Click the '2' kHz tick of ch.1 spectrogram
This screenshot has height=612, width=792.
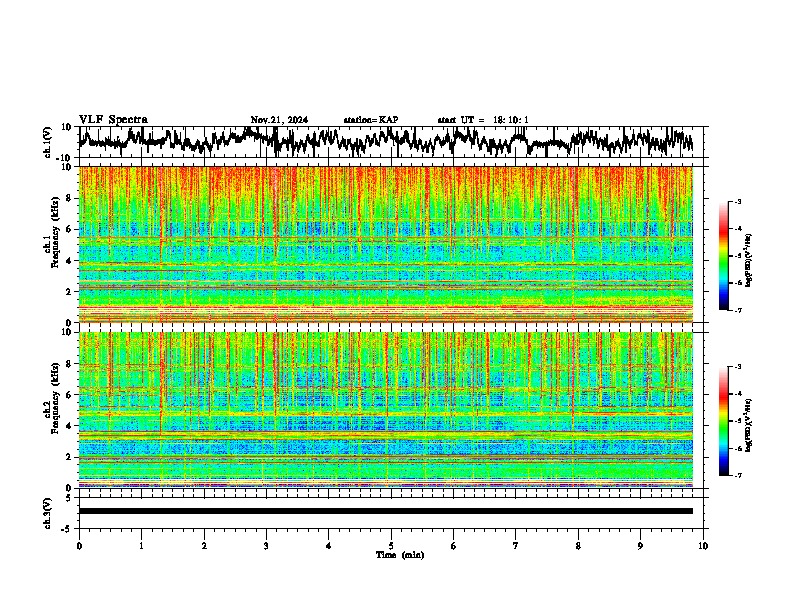[x=69, y=291]
